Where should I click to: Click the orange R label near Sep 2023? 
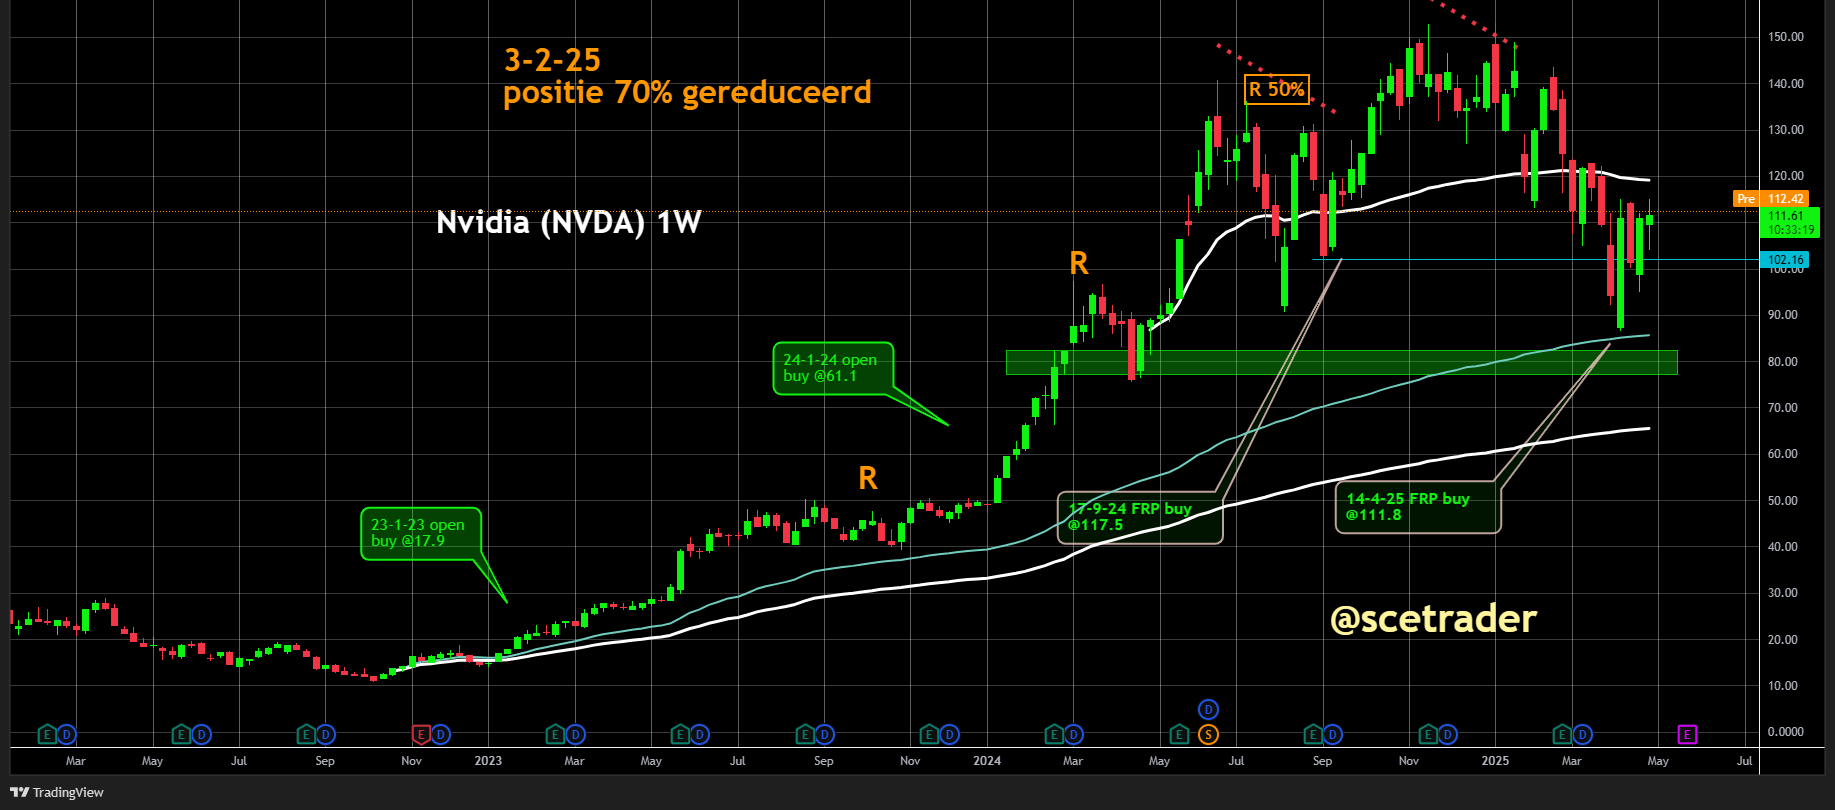pos(868,478)
